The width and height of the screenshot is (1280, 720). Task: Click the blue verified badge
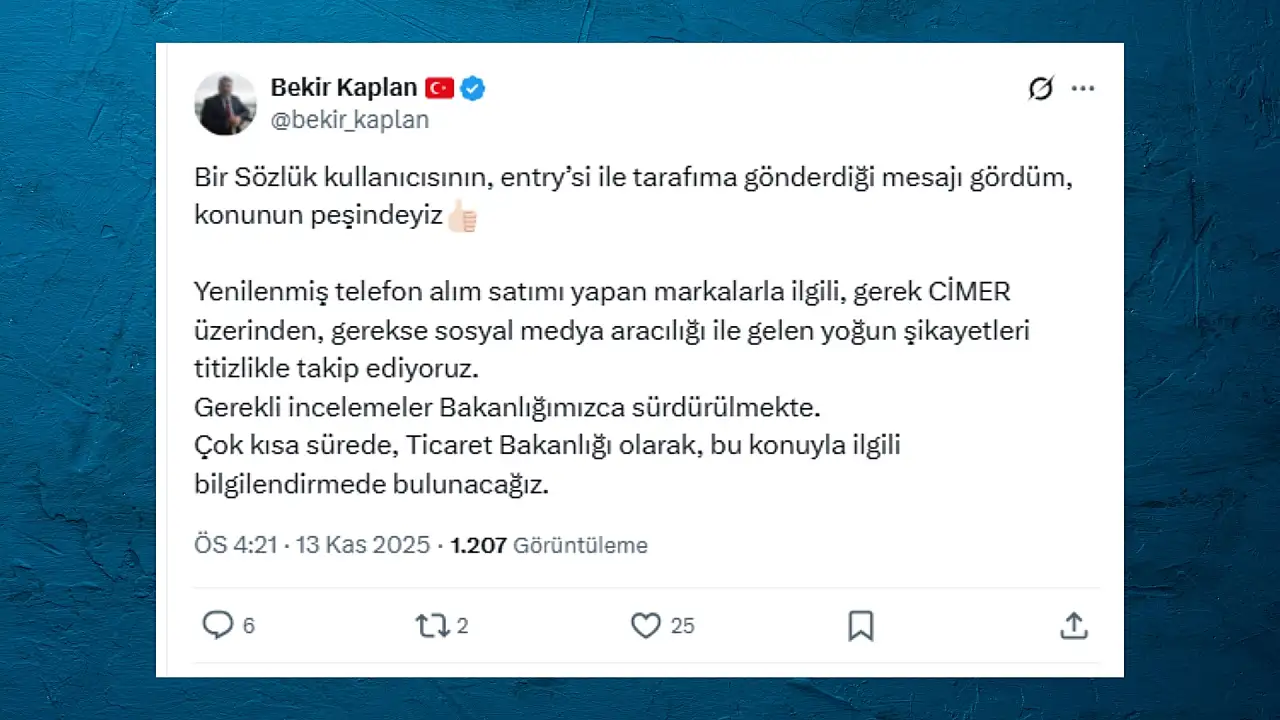tap(473, 89)
